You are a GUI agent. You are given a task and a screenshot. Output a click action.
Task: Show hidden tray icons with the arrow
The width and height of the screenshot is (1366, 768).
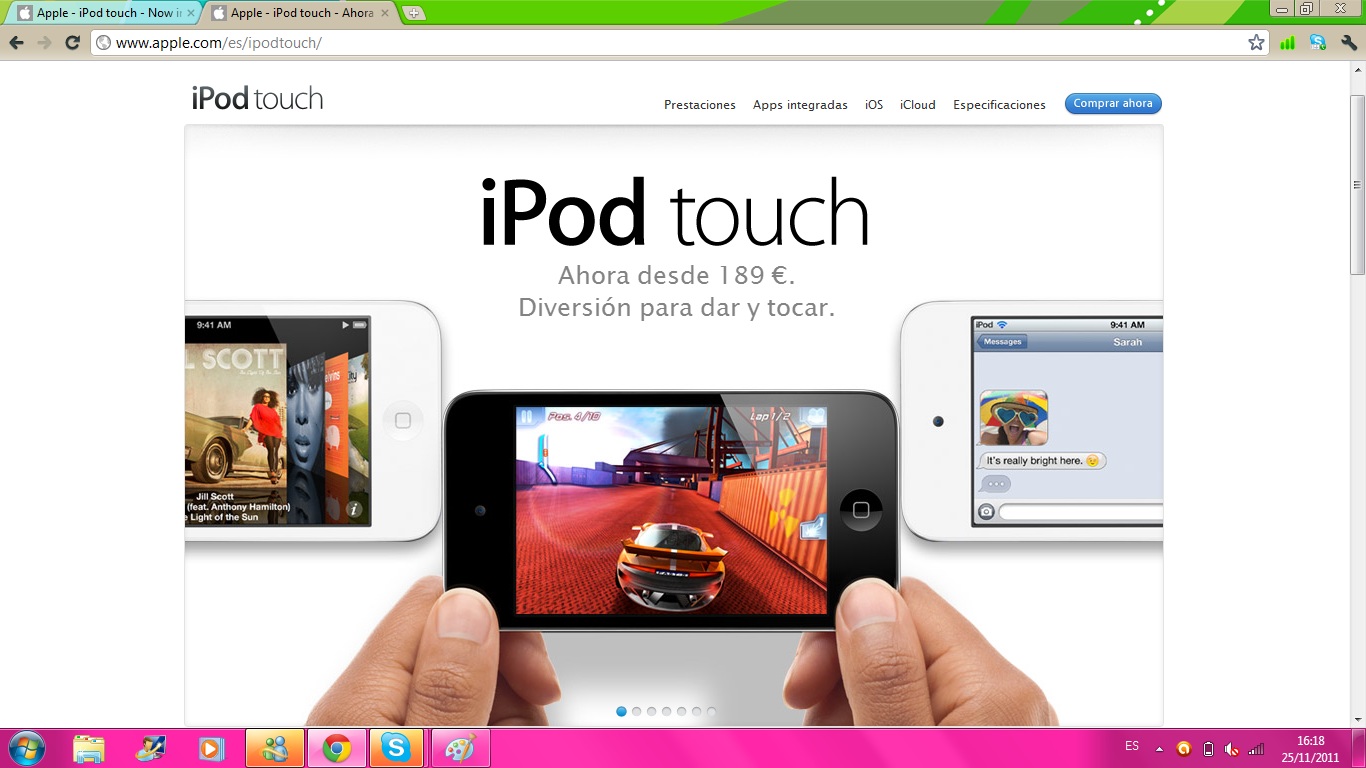[1159, 748]
